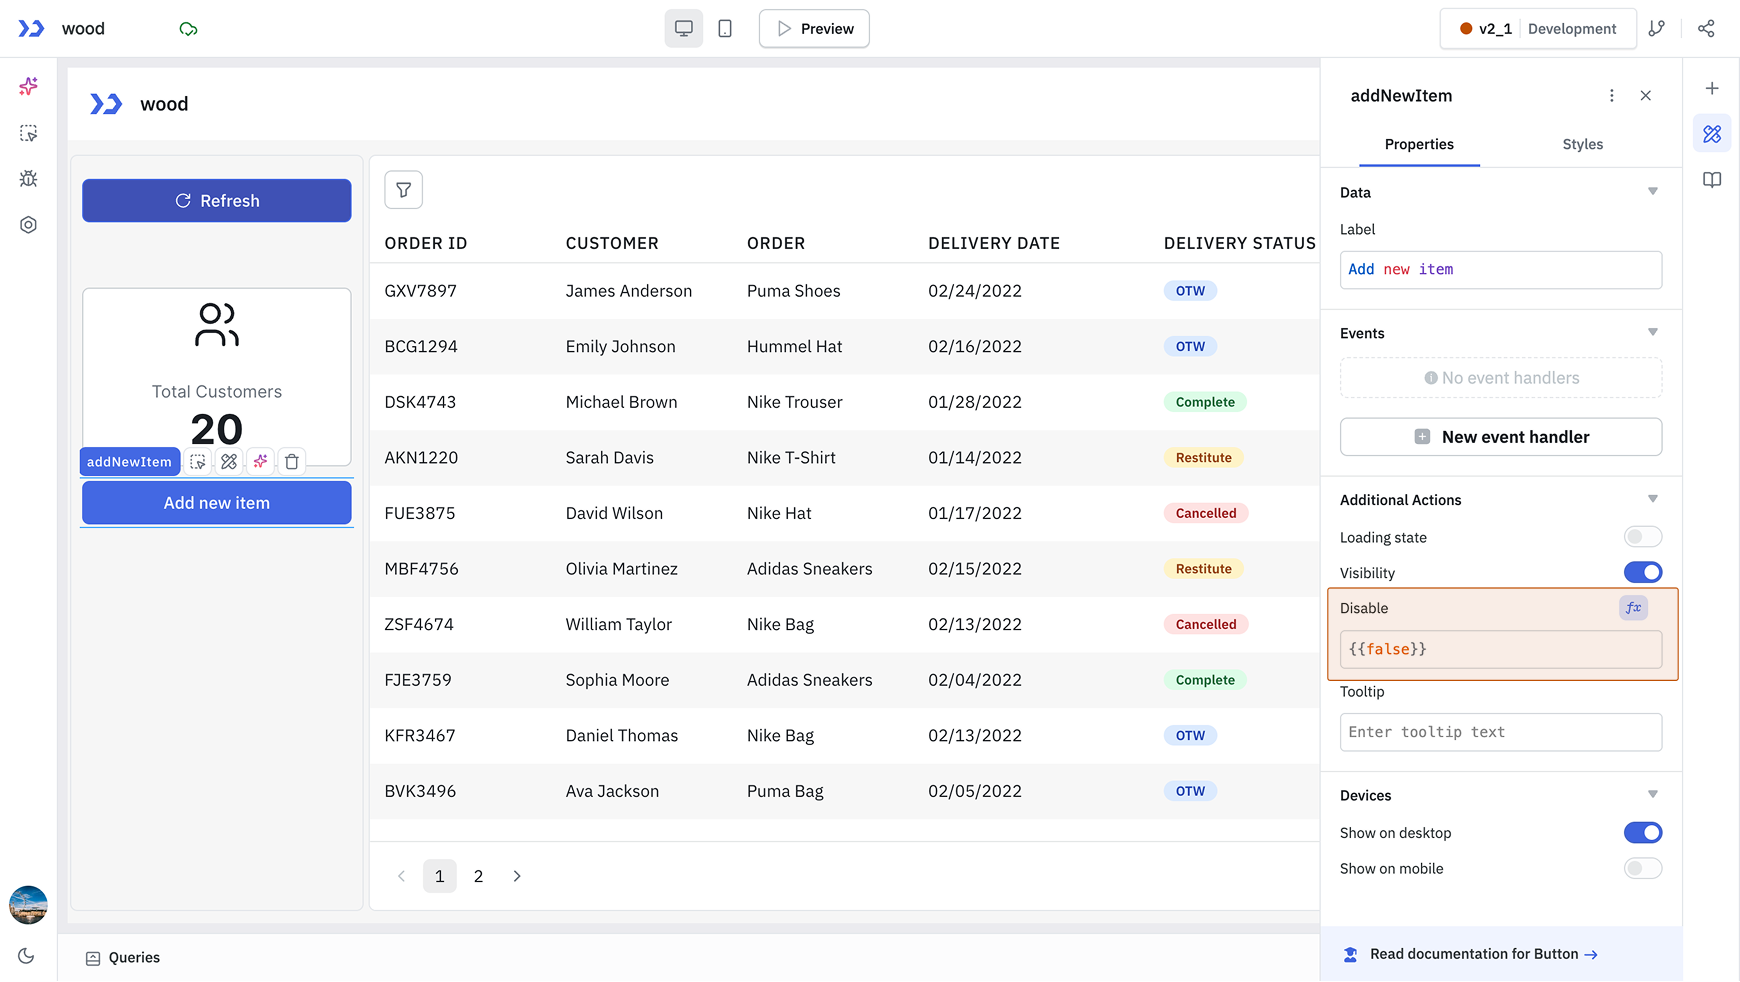1740x982 pixels.
Task: Go to page 2 of the table
Action: point(478,877)
